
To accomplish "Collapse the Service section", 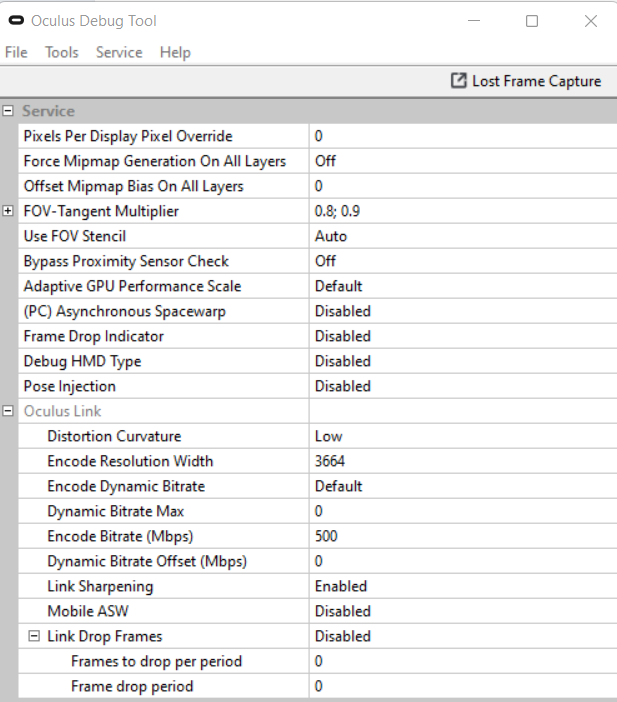I will point(8,111).
